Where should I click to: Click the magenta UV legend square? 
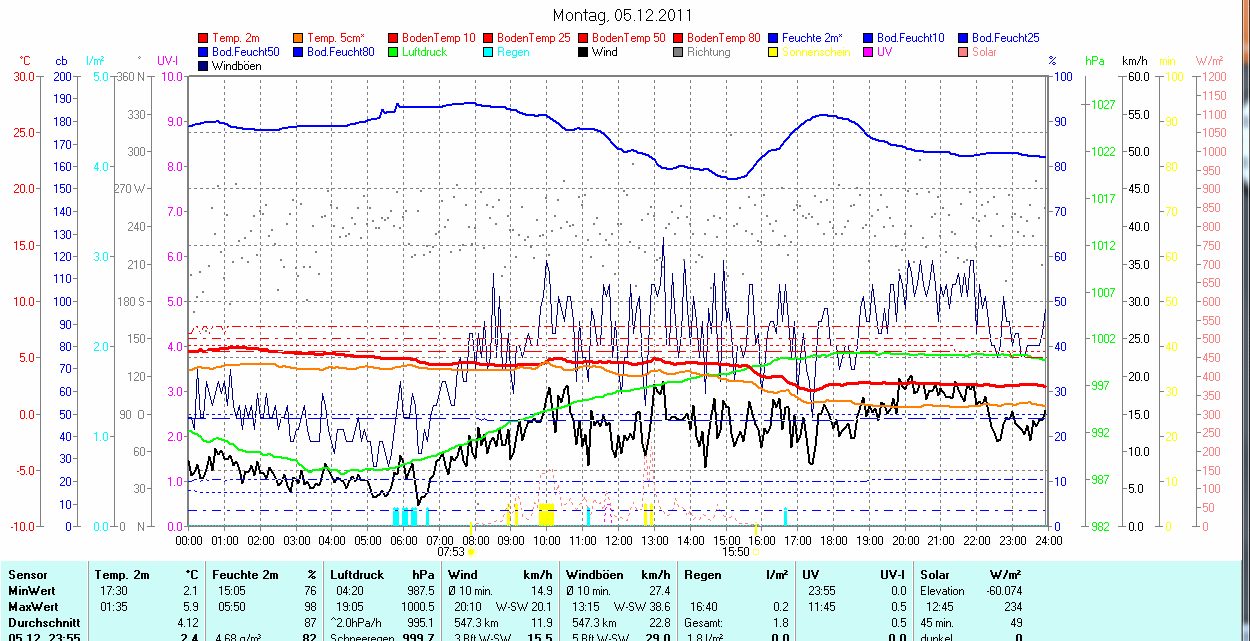(x=869, y=52)
